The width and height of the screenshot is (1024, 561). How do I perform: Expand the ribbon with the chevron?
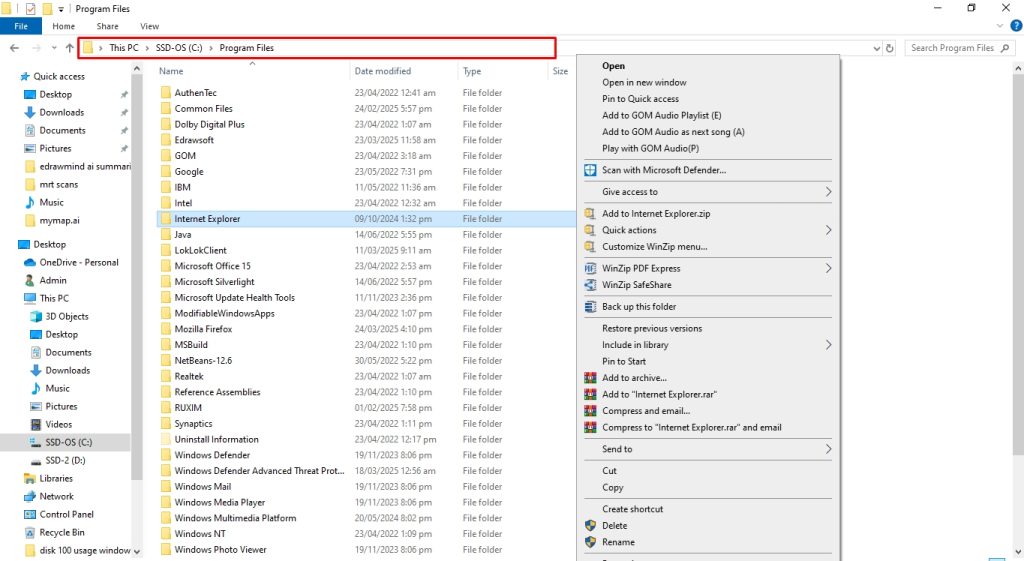click(x=1000, y=26)
